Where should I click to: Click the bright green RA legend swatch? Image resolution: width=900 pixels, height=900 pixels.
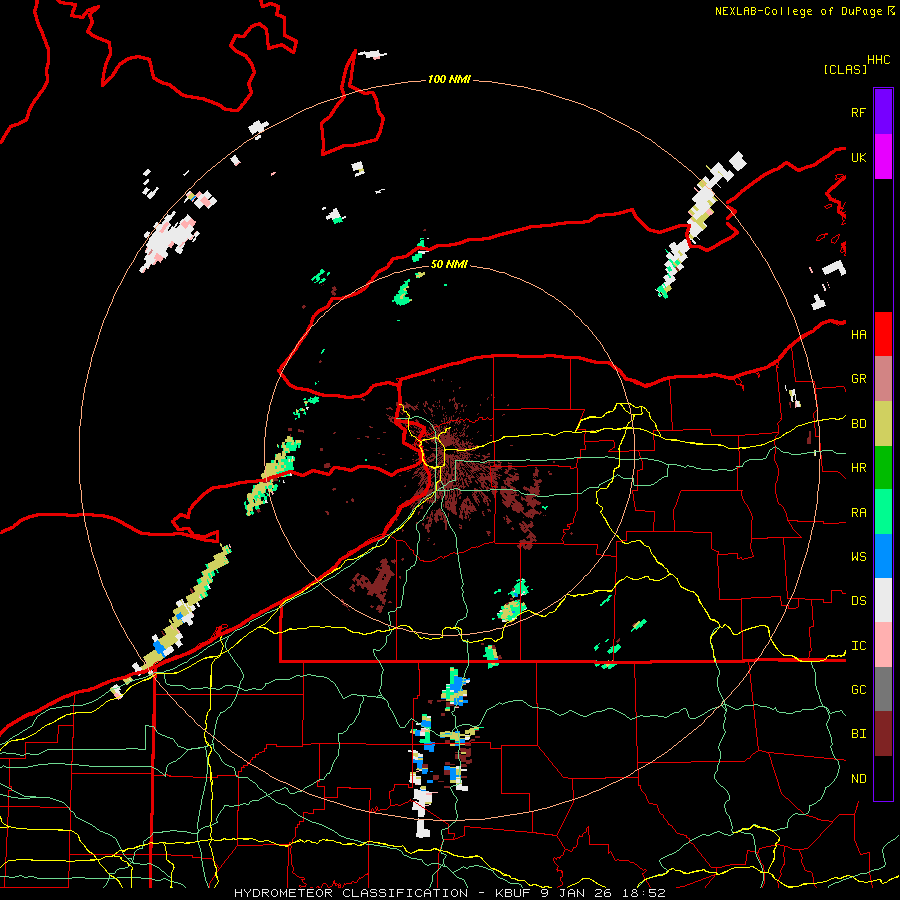[883, 512]
